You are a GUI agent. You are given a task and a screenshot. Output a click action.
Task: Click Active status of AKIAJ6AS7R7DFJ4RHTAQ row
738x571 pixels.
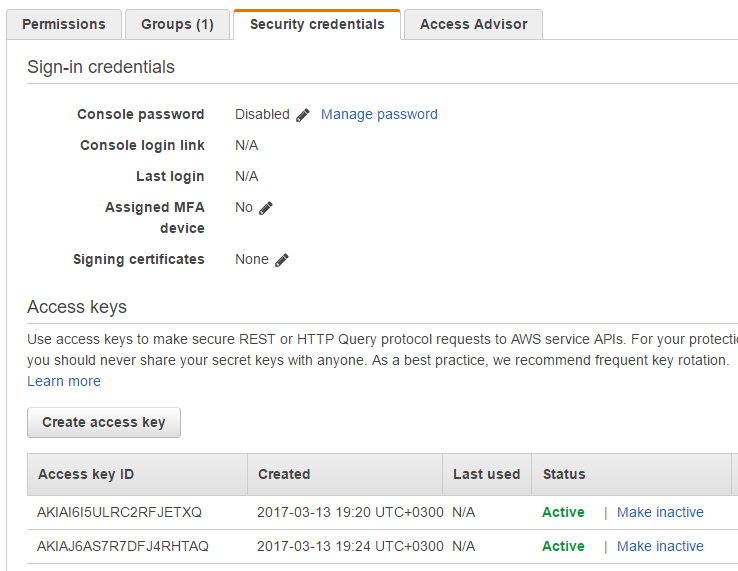(x=563, y=546)
